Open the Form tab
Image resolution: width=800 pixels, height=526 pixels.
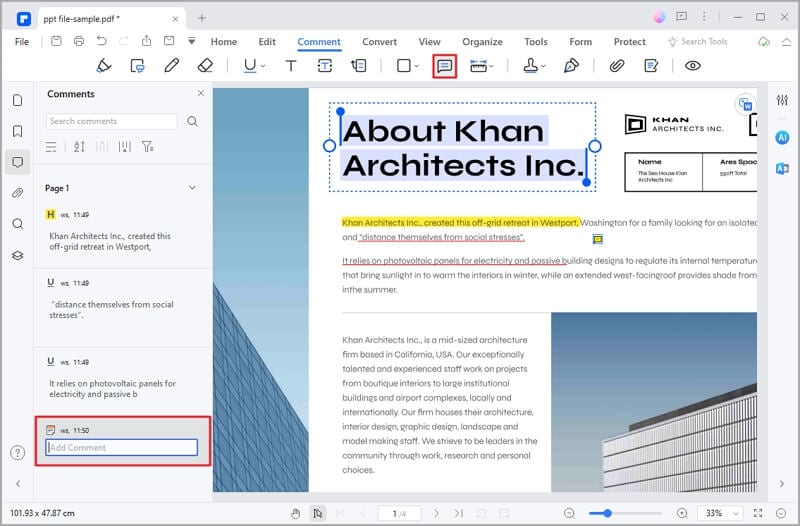coord(581,42)
